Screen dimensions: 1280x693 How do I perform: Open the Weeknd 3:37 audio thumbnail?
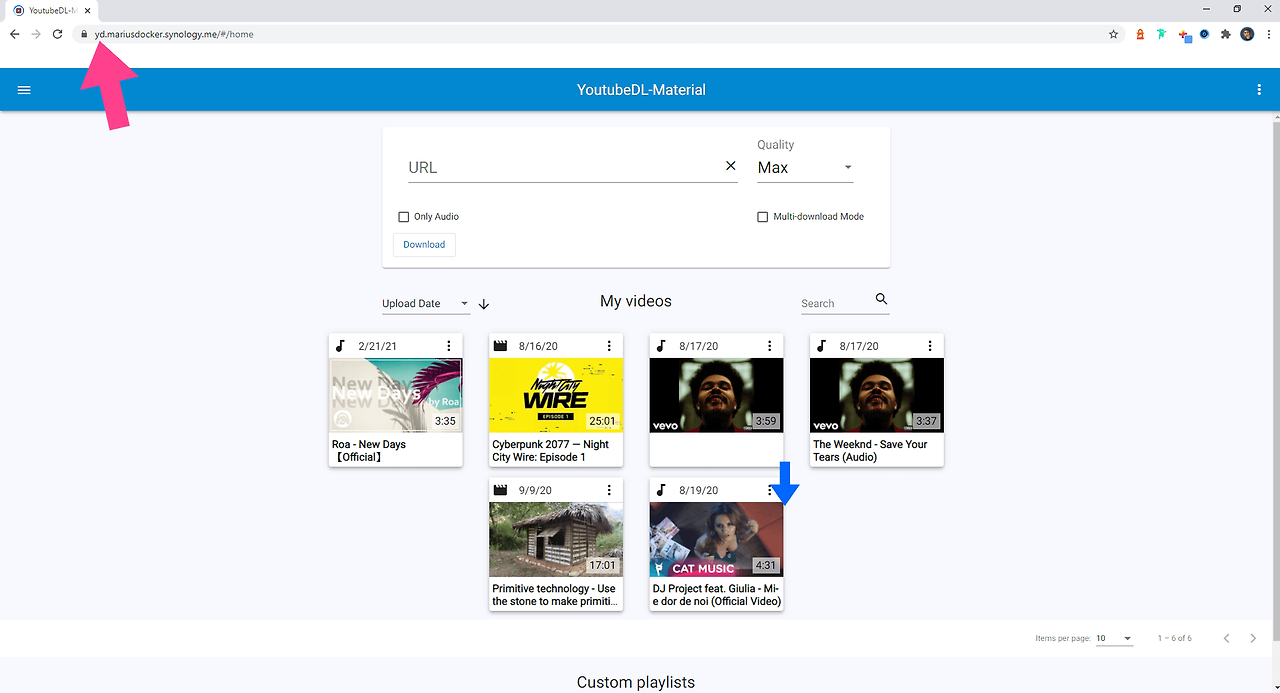pos(877,395)
